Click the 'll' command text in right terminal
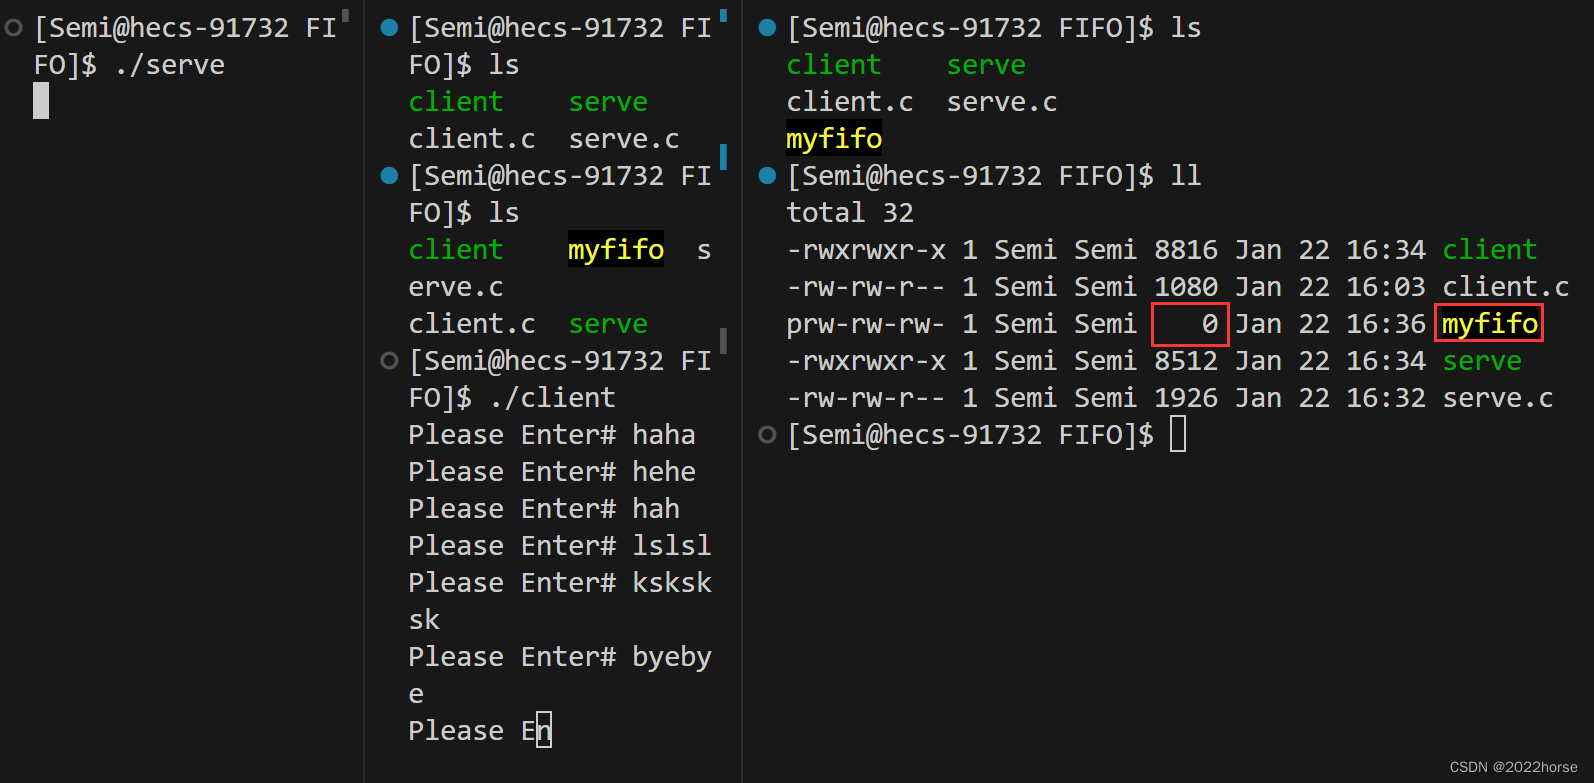Viewport: 1594px width, 783px height. pyautogui.click(x=1186, y=176)
